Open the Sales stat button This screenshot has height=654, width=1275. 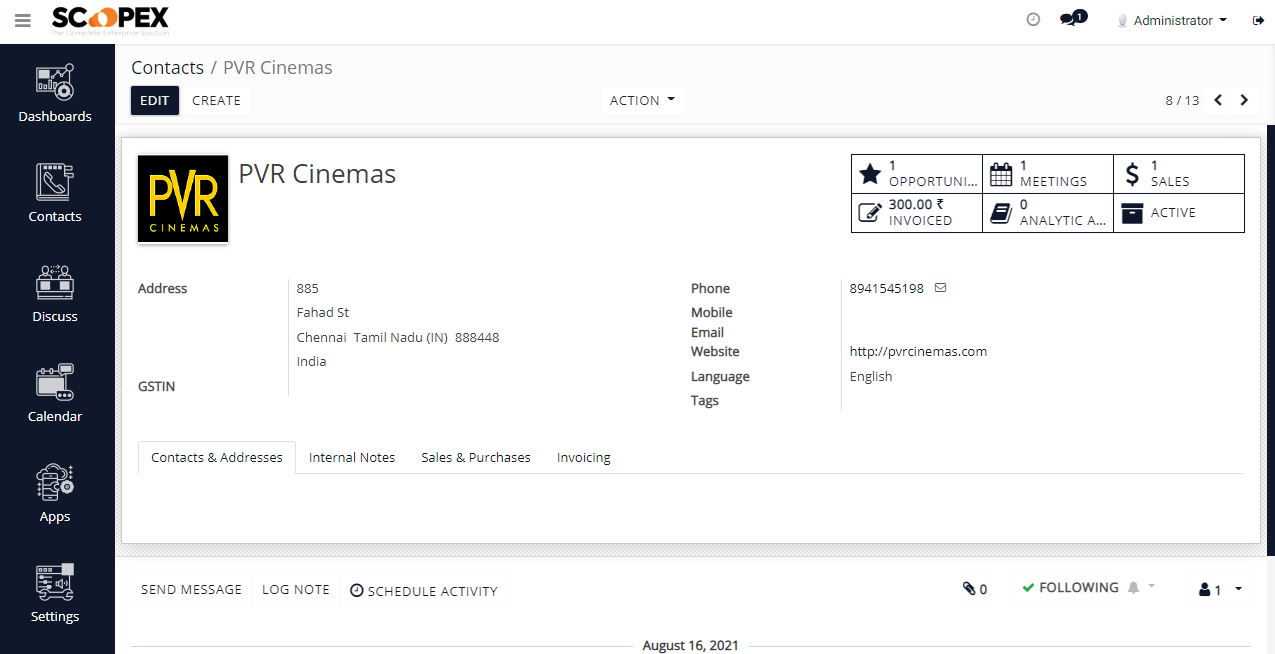tap(1179, 174)
